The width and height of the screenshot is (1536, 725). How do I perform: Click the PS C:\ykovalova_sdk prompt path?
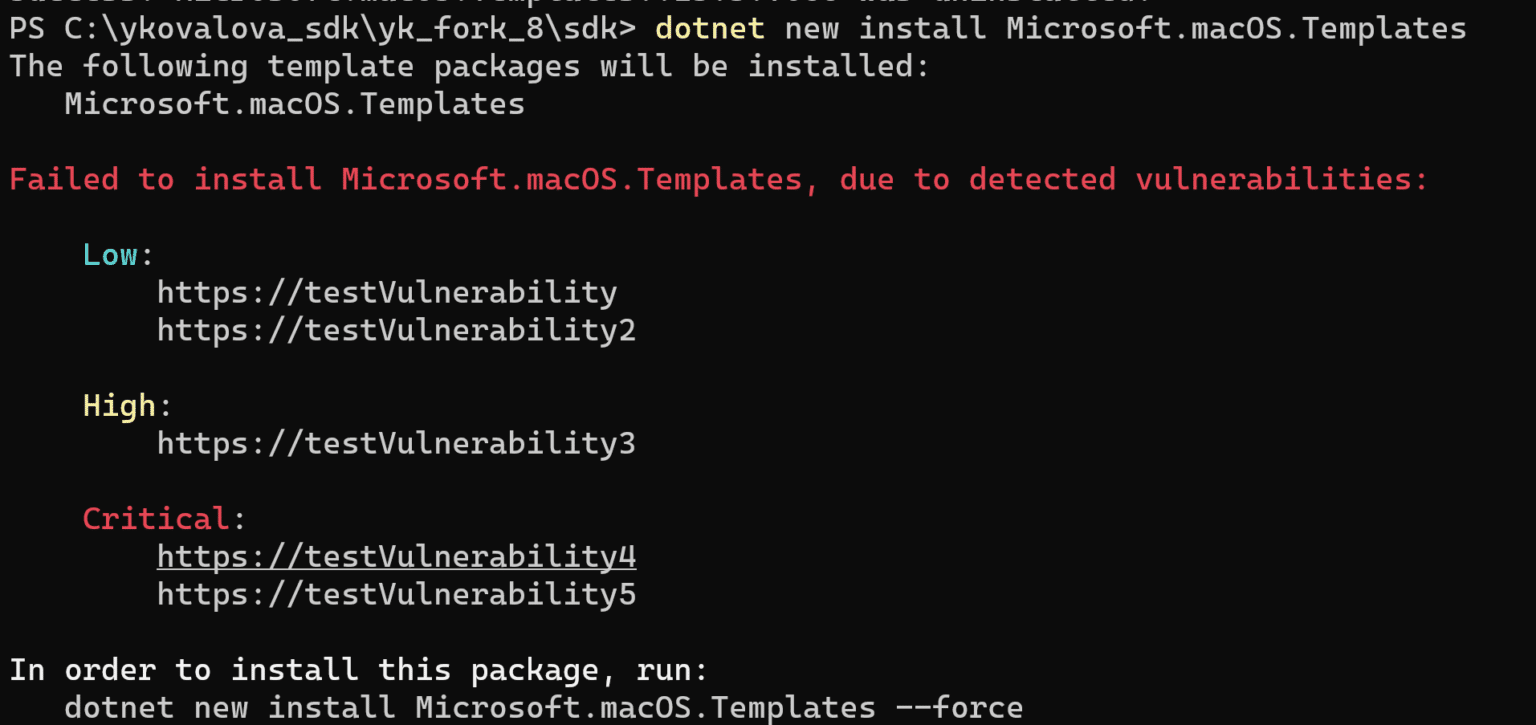click(322, 28)
